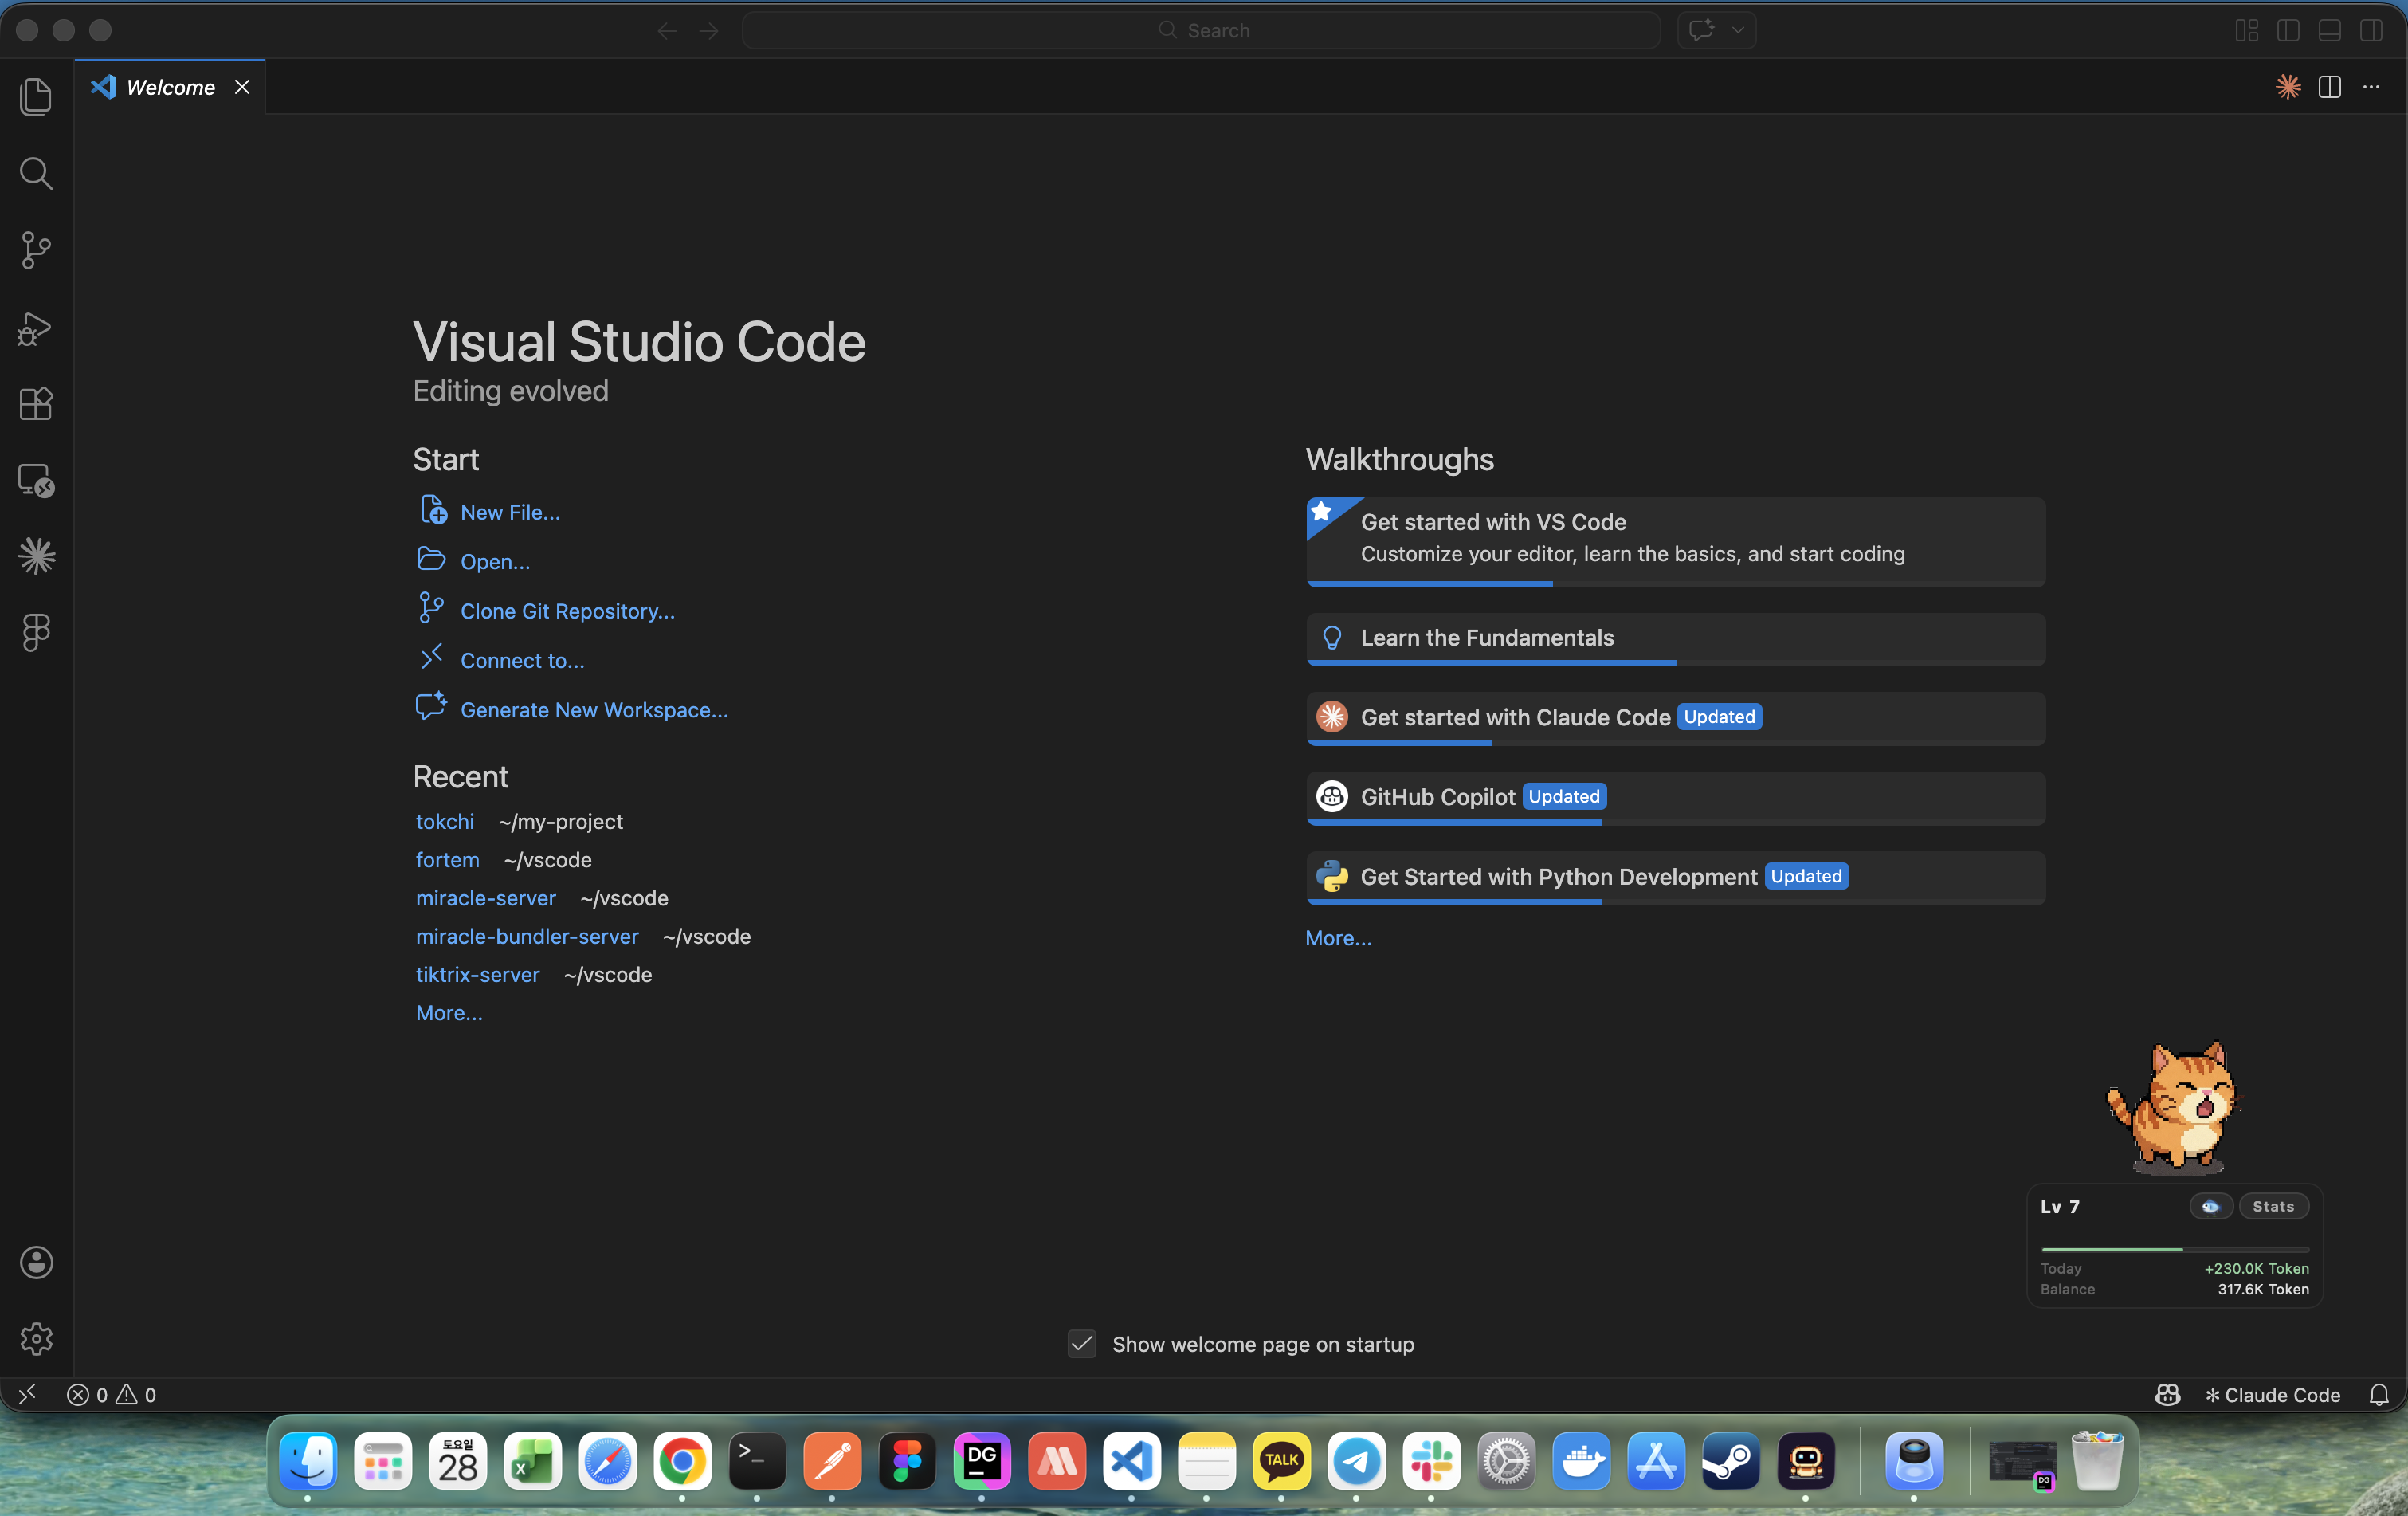
Task: Click Copilot status icon in status bar
Action: coord(2167,1394)
